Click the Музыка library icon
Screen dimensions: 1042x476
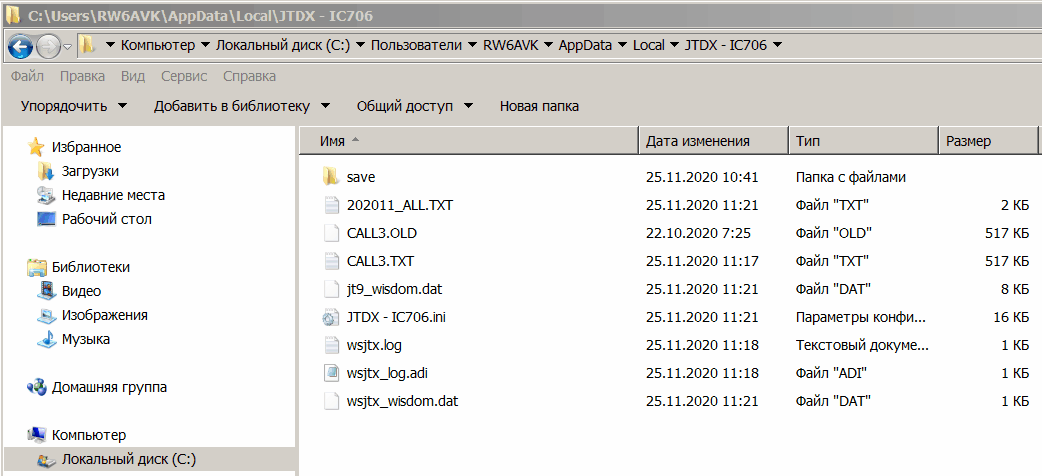pos(46,339)
